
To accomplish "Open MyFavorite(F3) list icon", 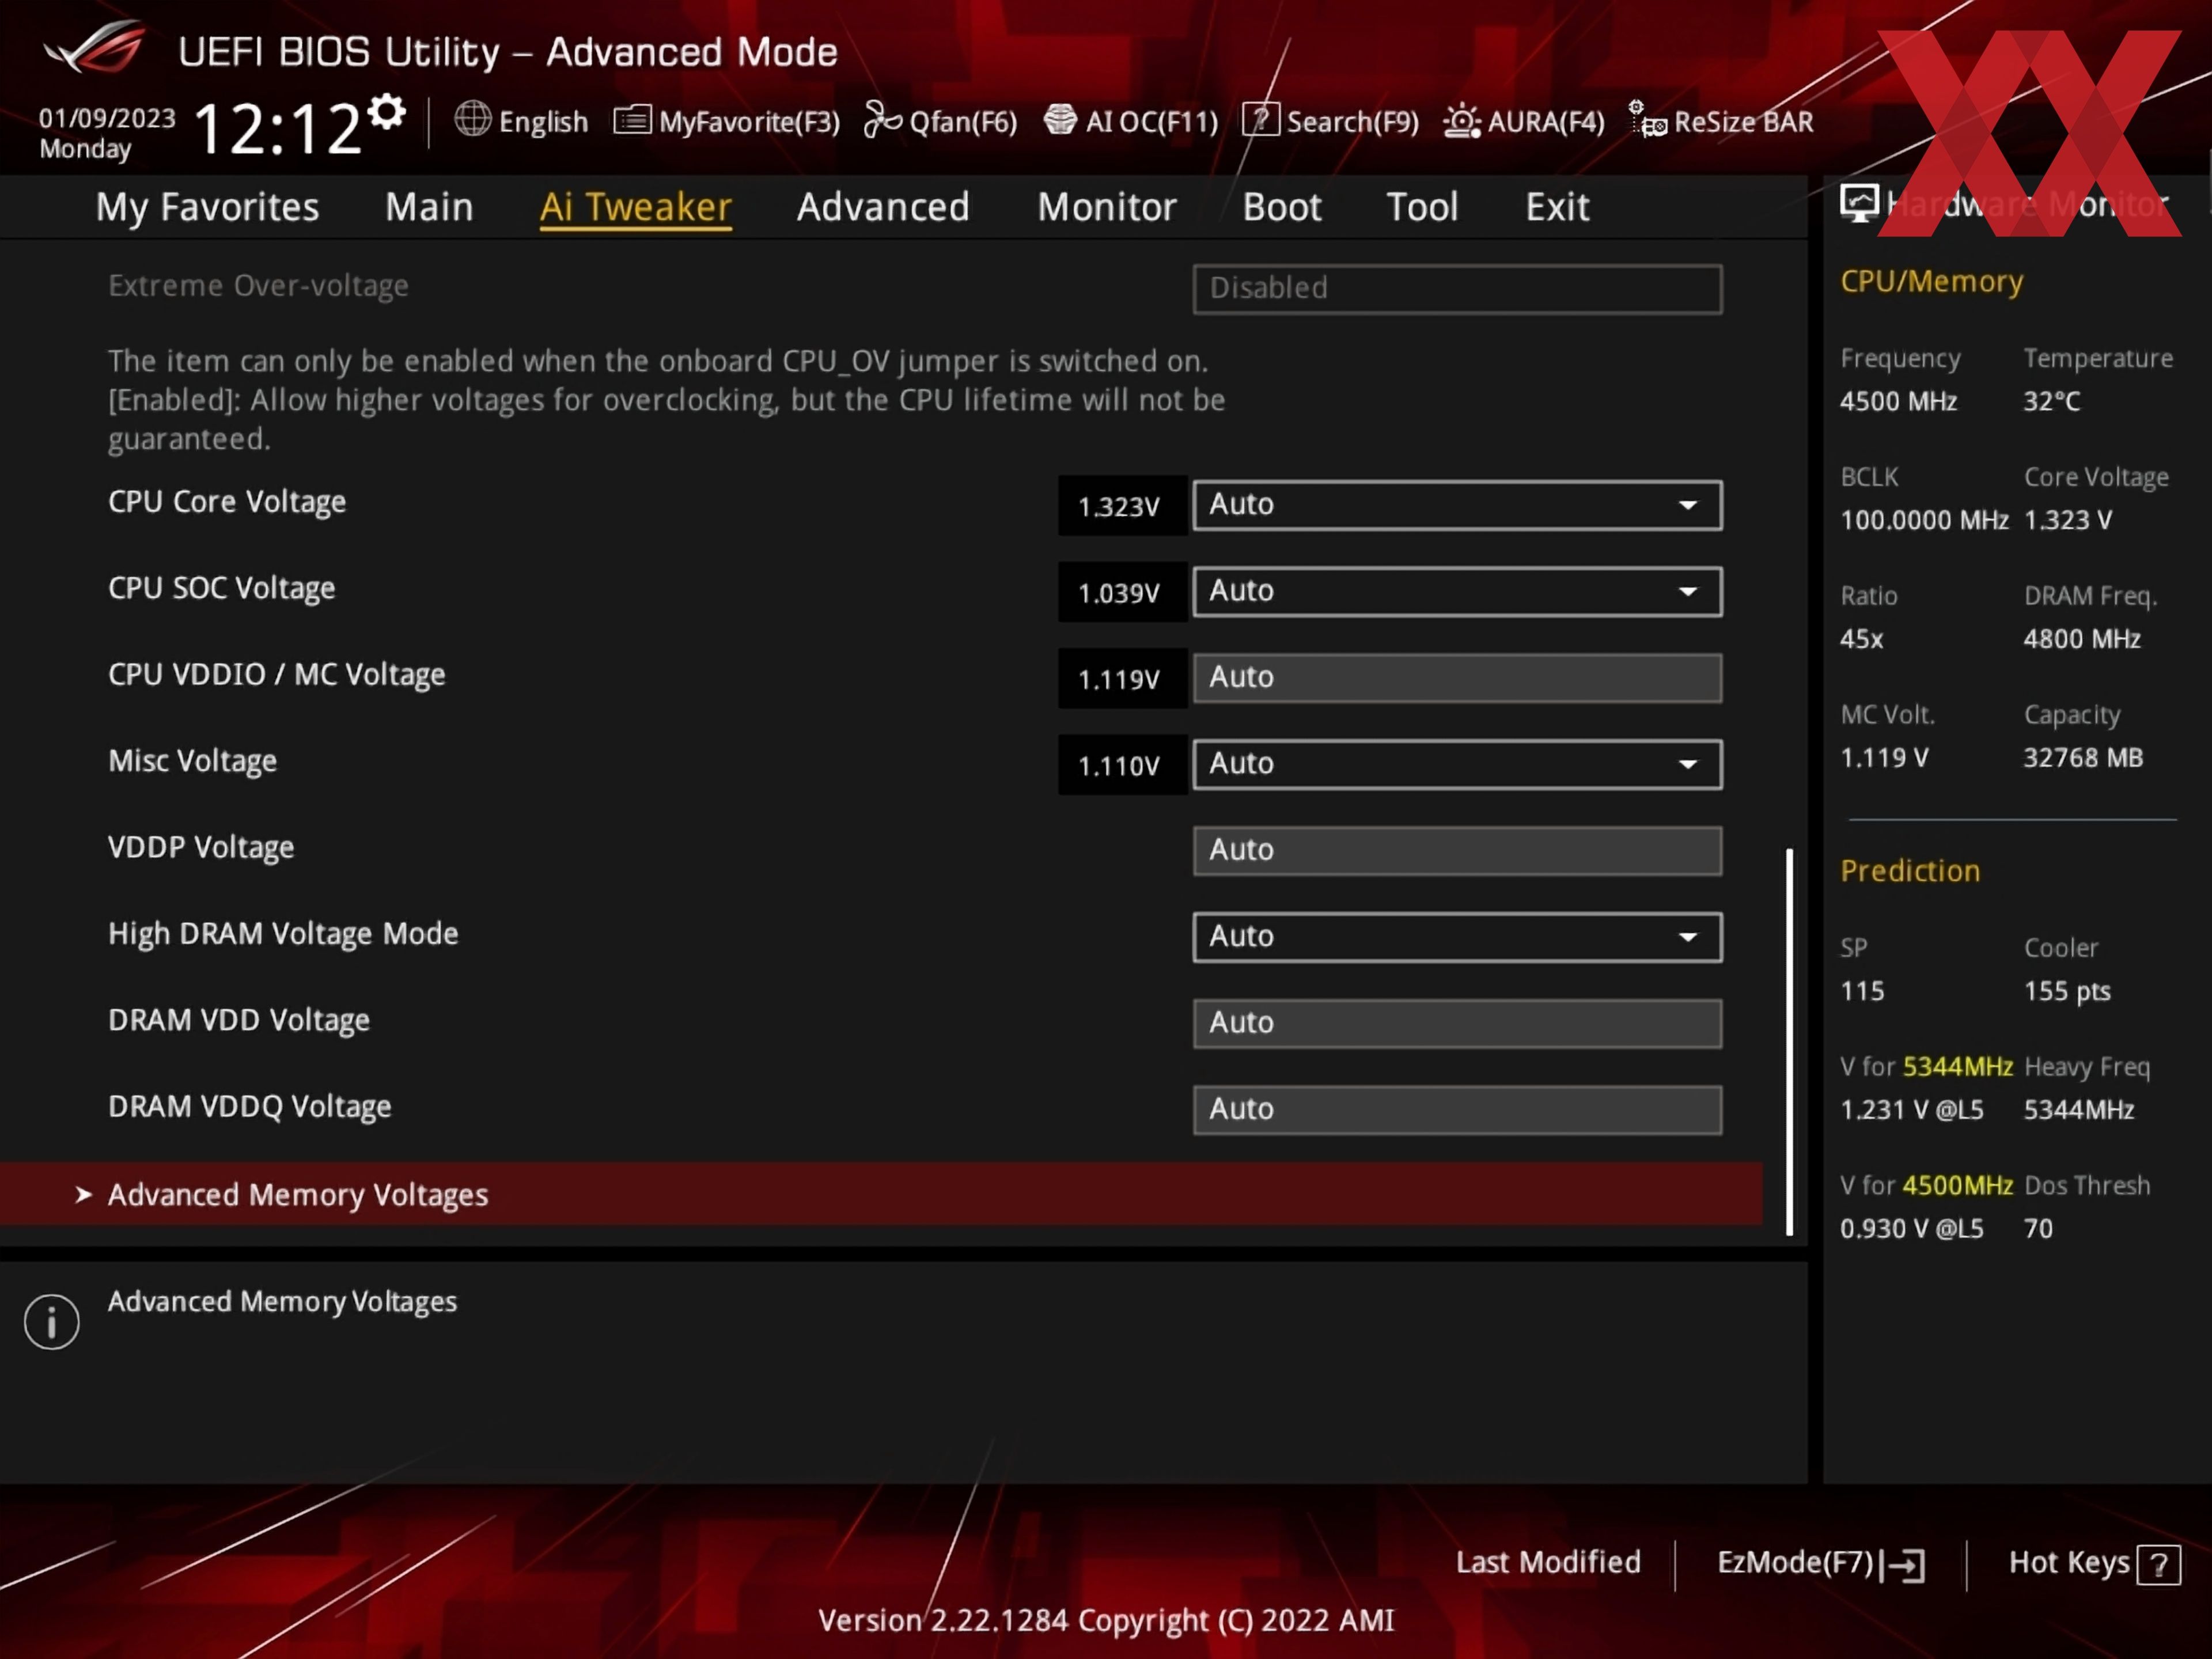I will tap(632, 120).
